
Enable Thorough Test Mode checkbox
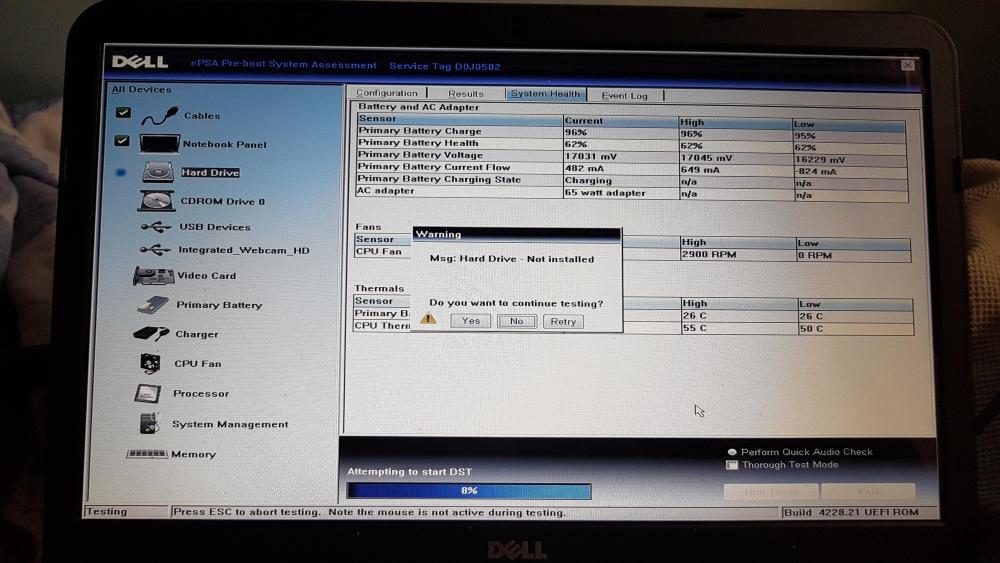pos(732,465)
